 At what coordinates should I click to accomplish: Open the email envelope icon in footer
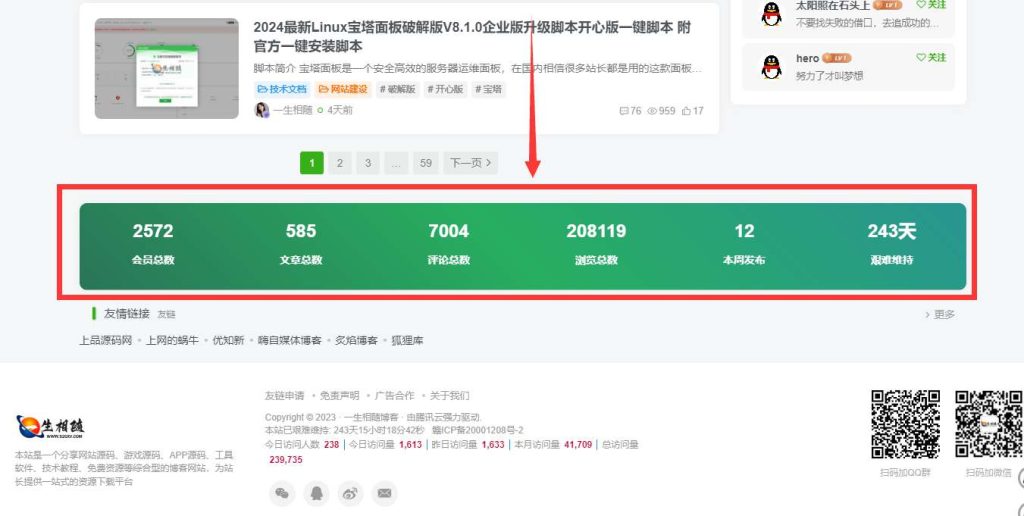(385, 493)
